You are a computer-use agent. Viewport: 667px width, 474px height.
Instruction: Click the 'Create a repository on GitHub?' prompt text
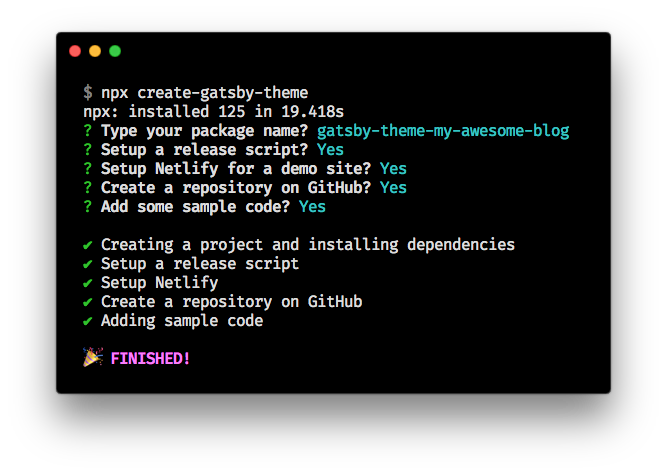click(236, 188)
